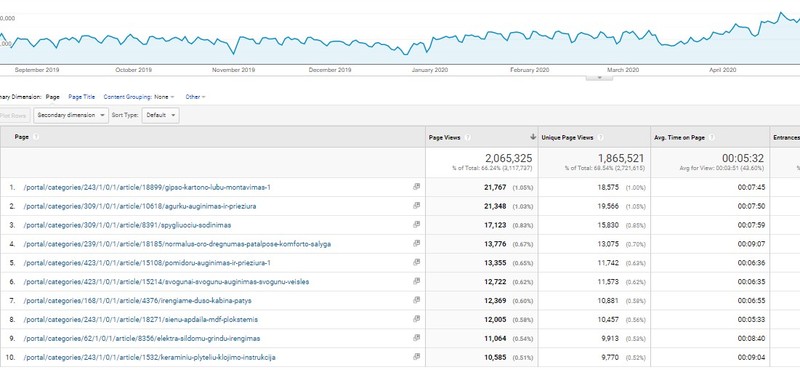The height and width of the screenshot is (391, 800).
Task: Select the Page primary dimension
Action: coord(53,96)
